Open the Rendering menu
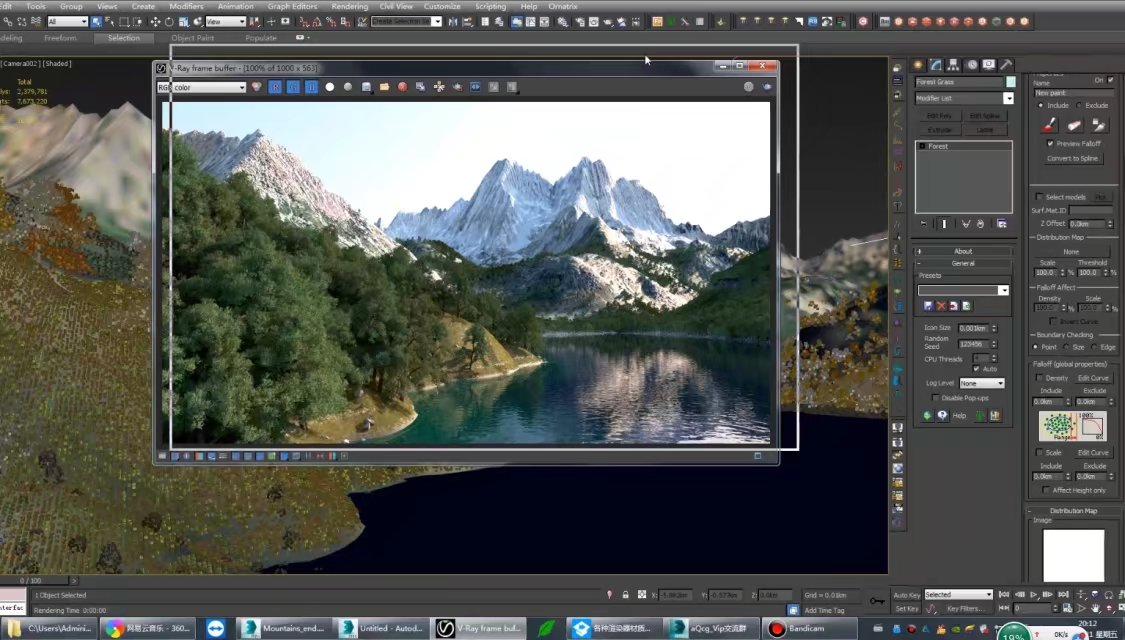The height and width of the screenshot is (640, 1125). [x=349, y=6]
